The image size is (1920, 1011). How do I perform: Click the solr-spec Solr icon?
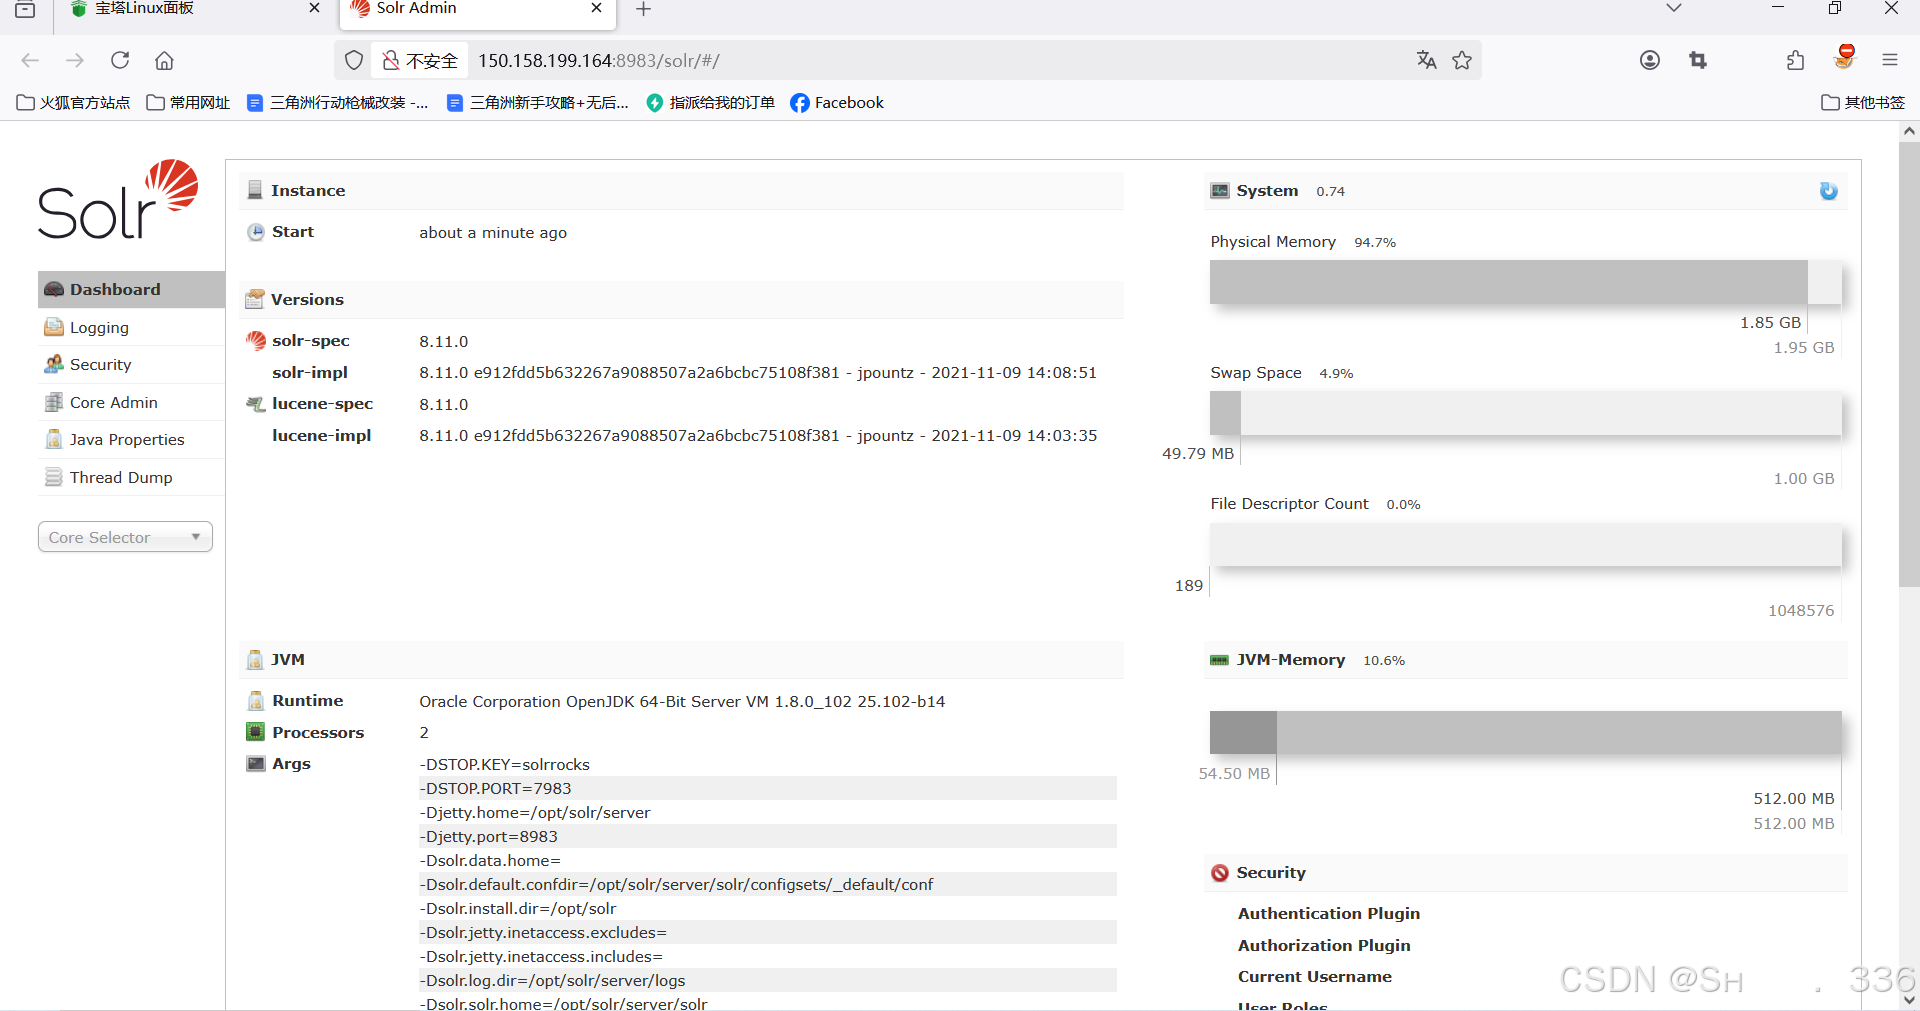[x=256, y=341]
